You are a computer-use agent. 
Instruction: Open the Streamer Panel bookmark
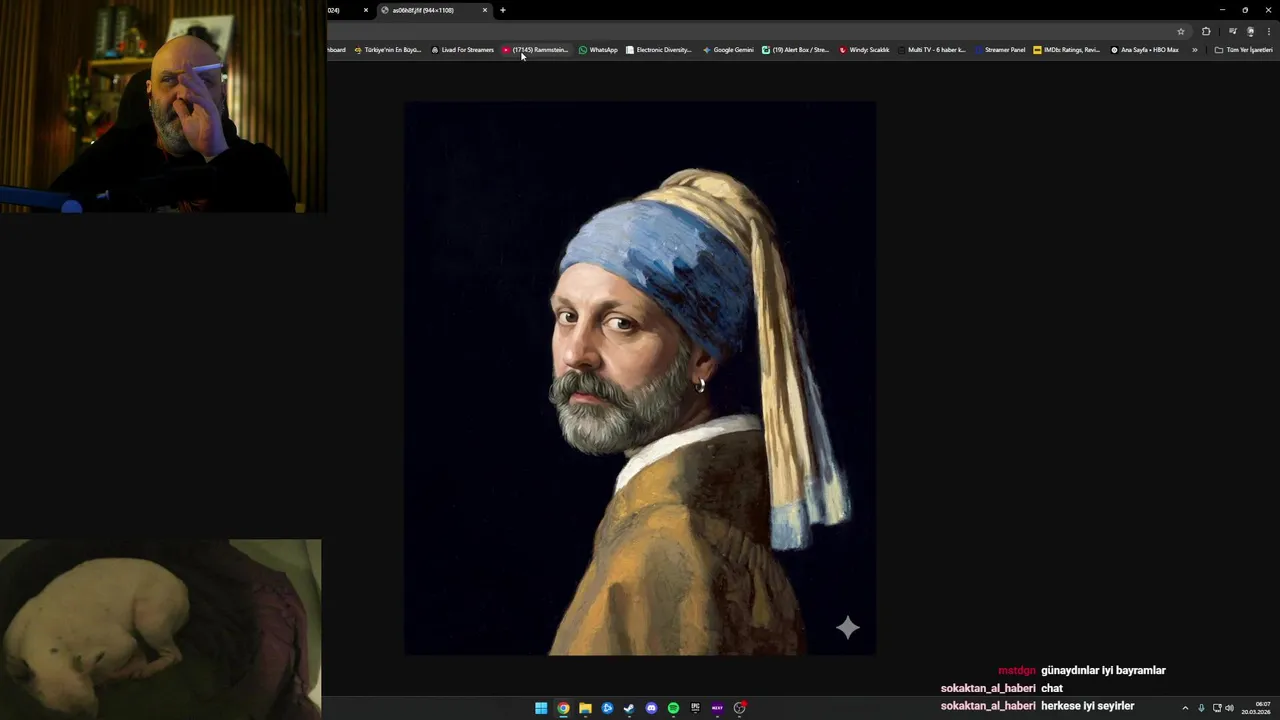pyautogui.click(x=1000, y=50)
